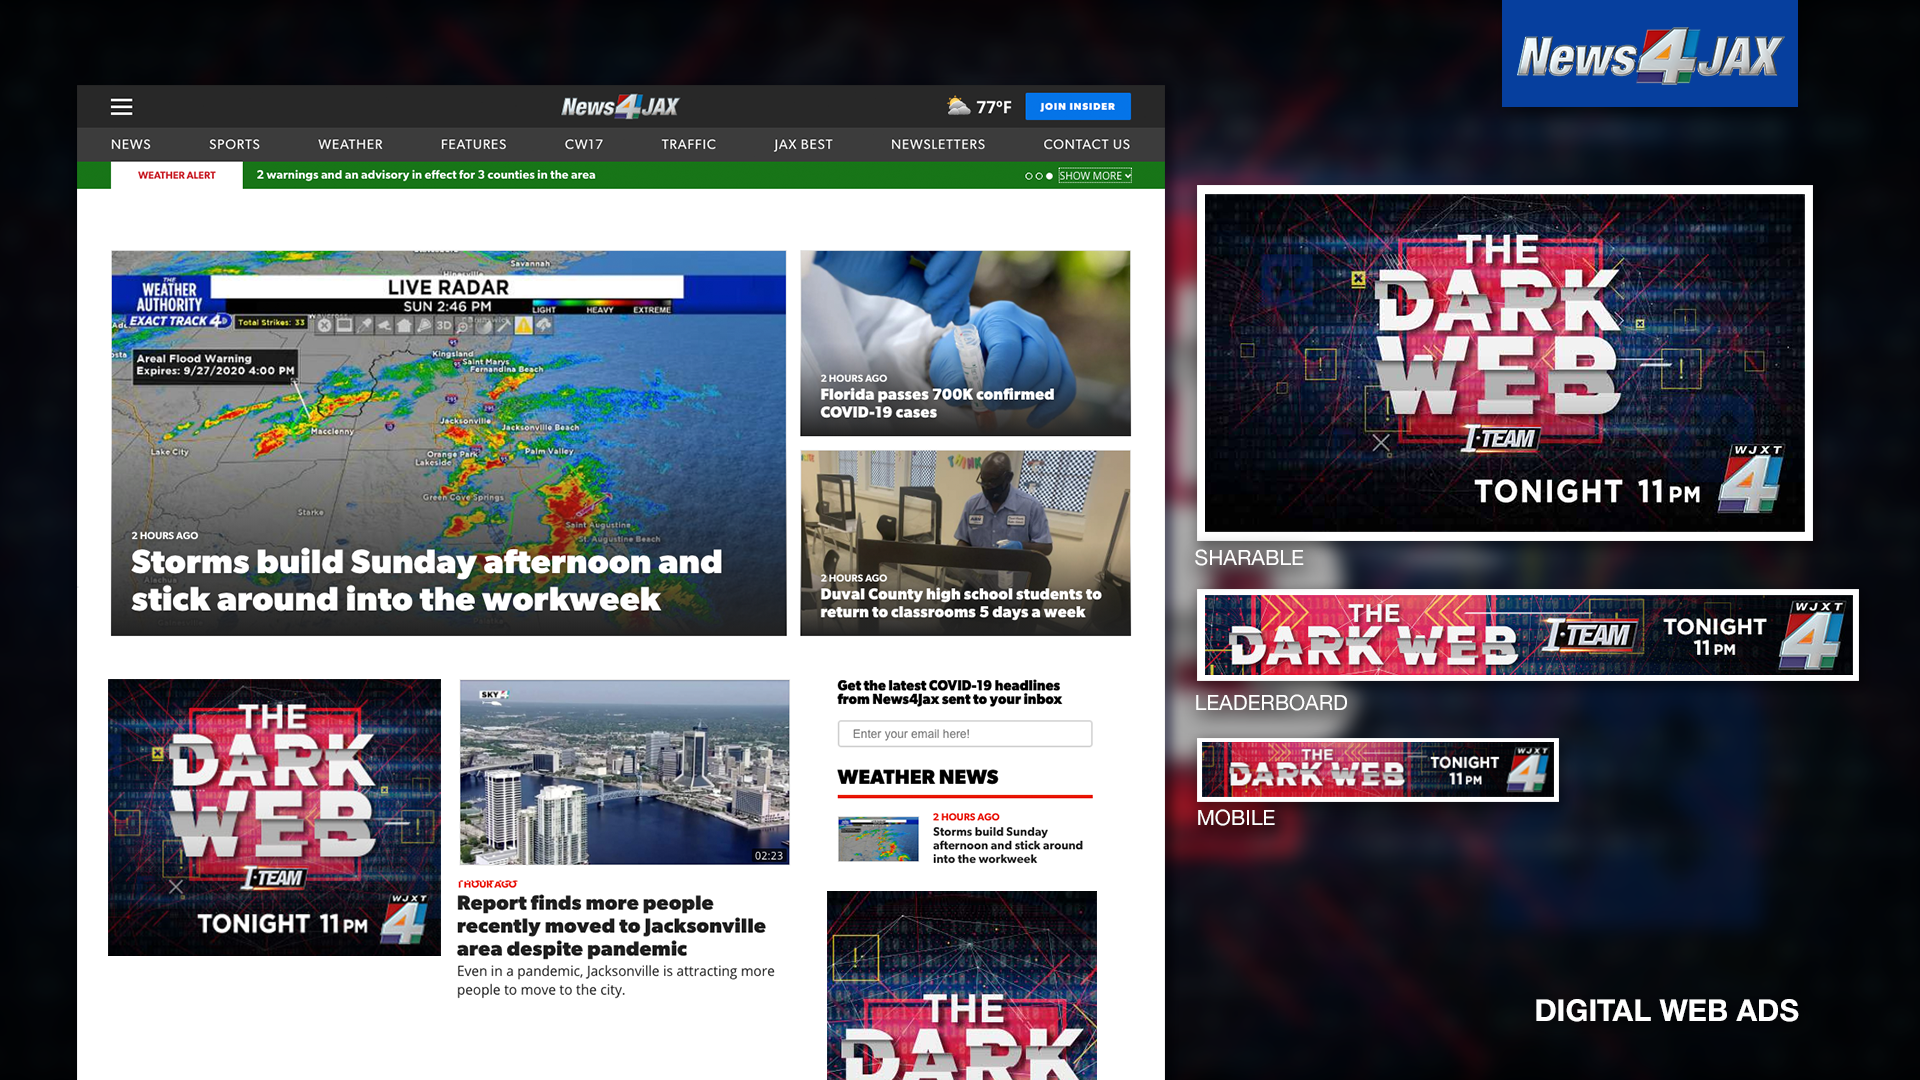
Task: Open Duval County high school students story
Action: [x=965, y=543]
